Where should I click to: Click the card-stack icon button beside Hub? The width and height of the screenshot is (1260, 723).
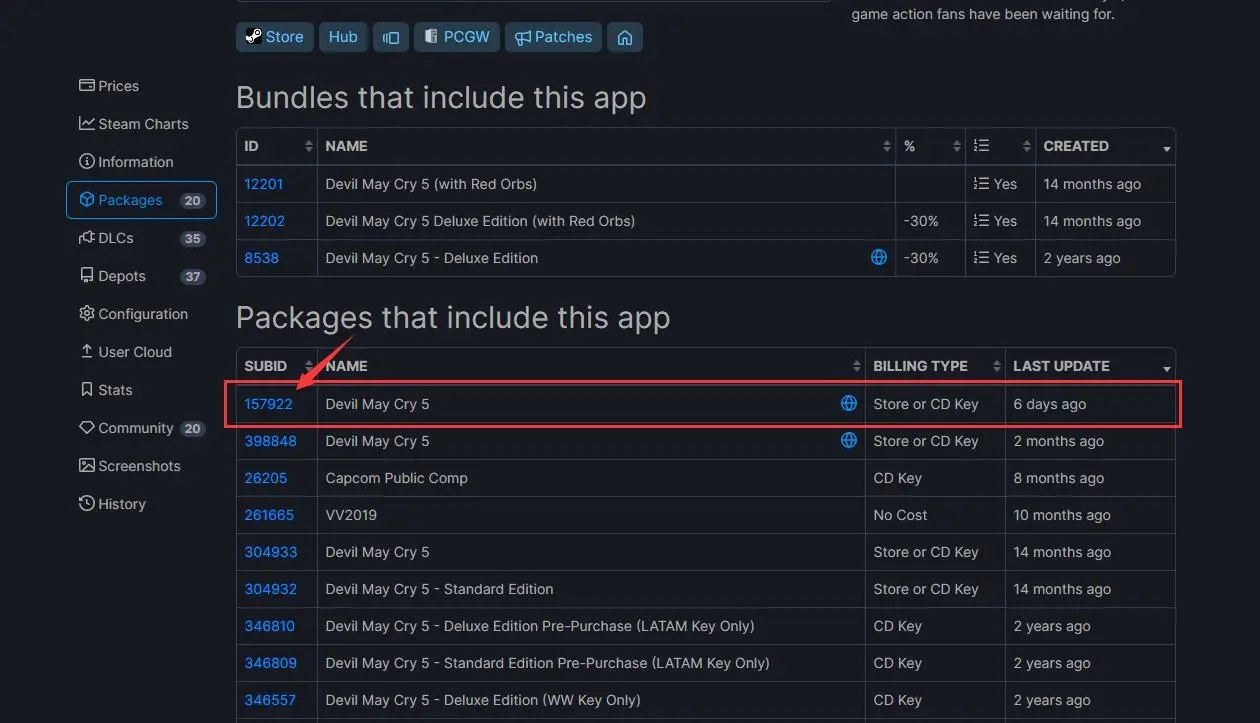pos(391,37)
